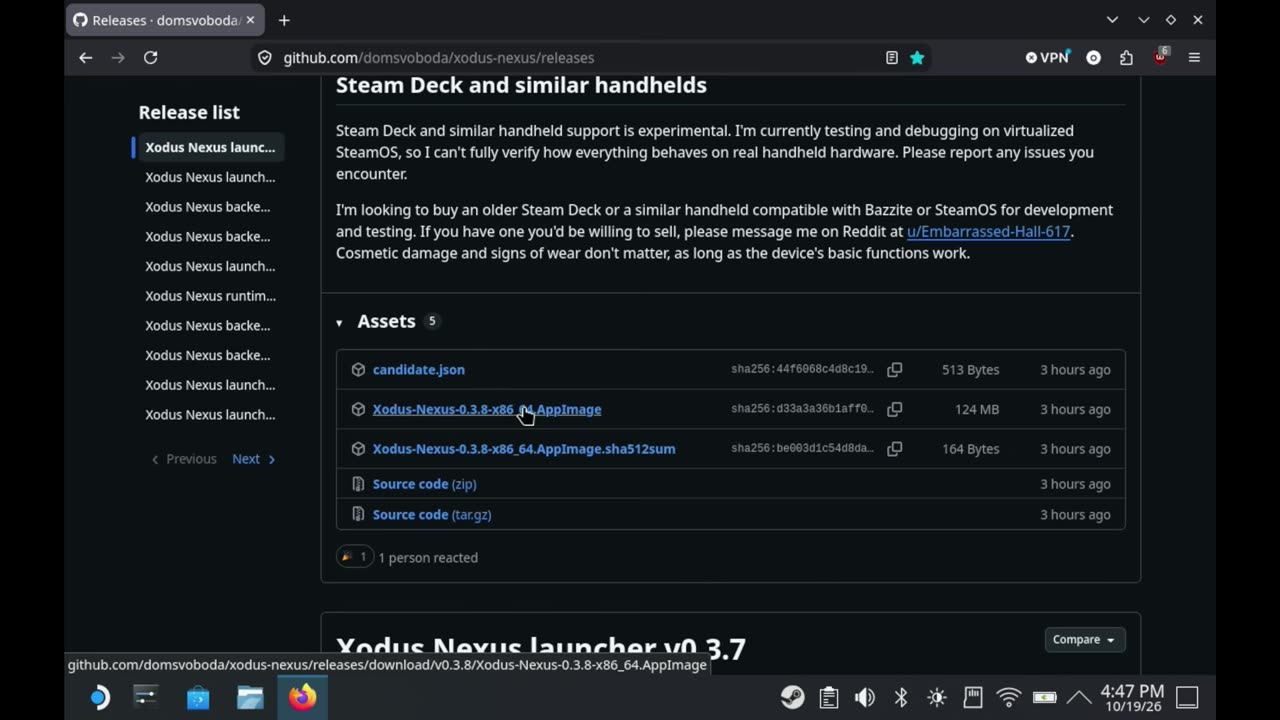Collapse the Assets section
1280x720 pixels.
(x=339, y=322)
